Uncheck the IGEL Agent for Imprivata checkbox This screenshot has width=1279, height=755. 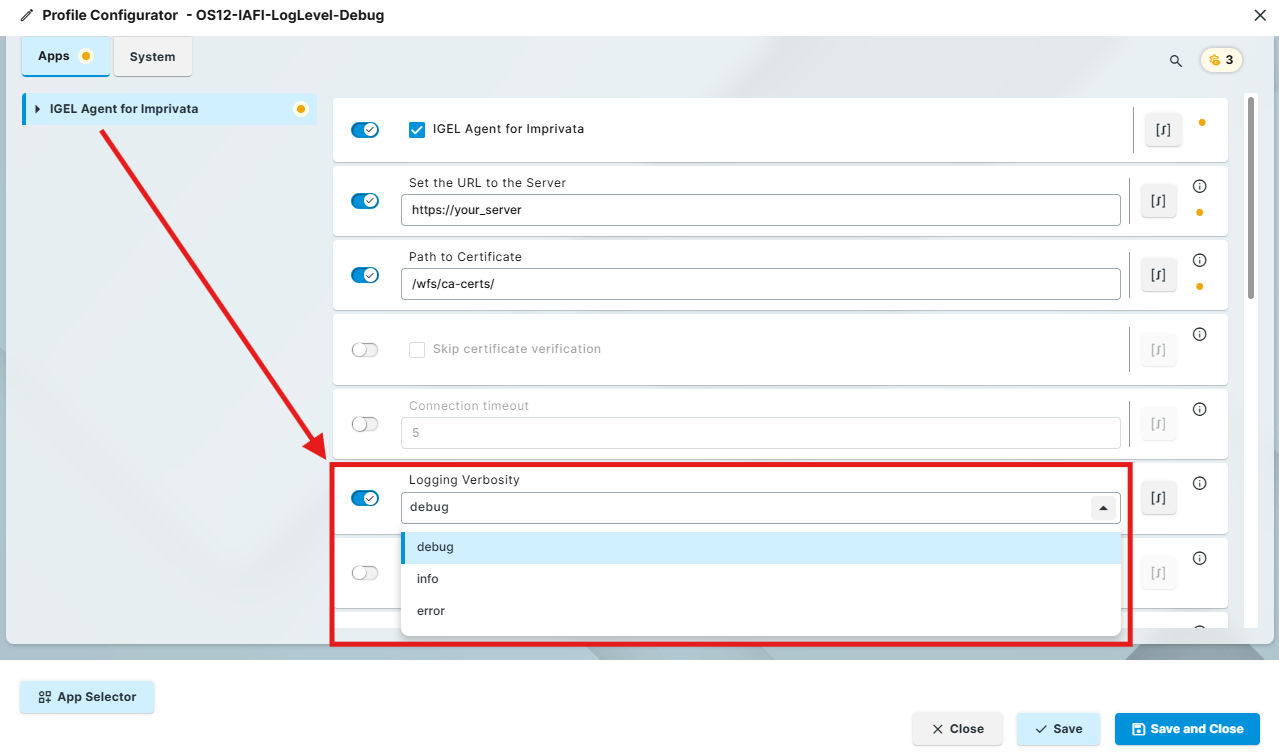point(417,129)
